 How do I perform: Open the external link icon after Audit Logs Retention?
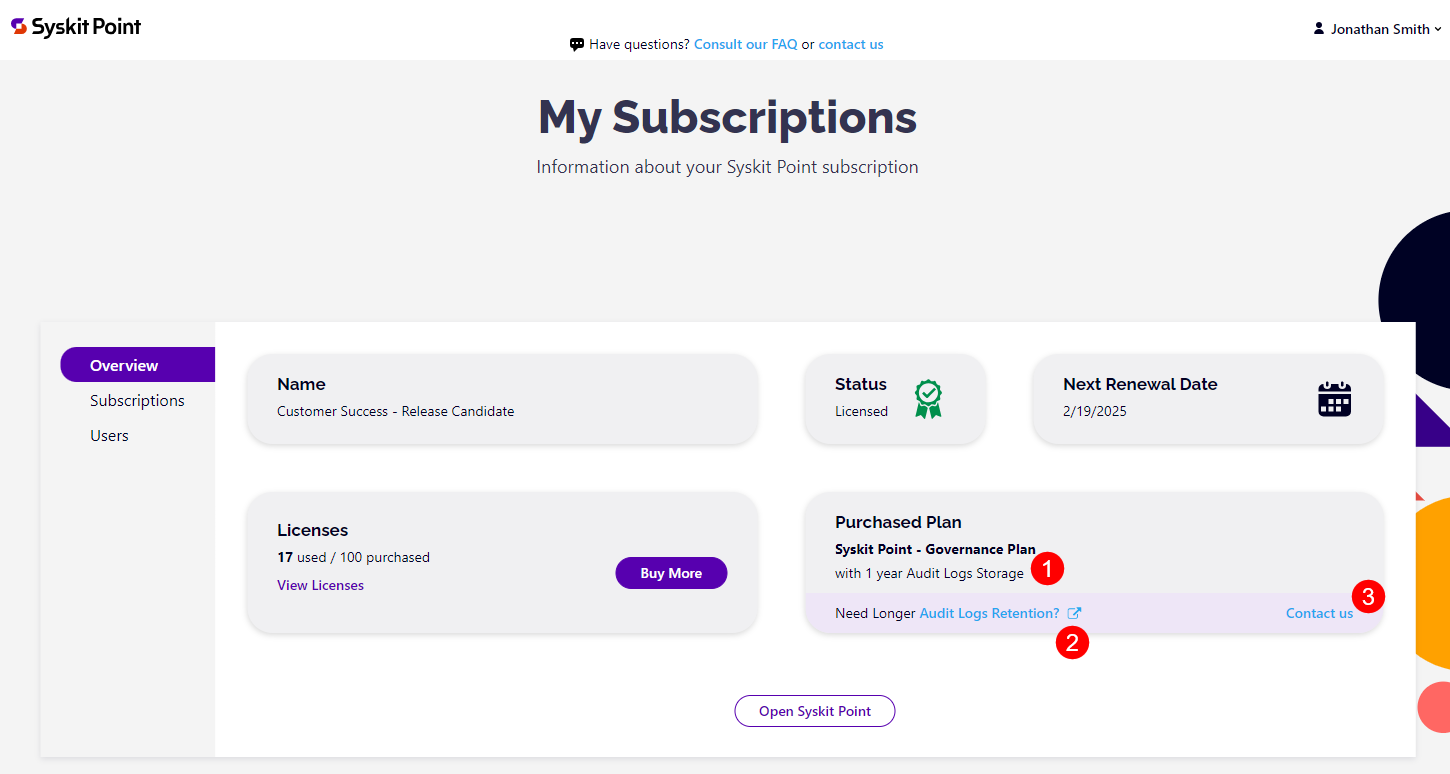(1074, 612)
